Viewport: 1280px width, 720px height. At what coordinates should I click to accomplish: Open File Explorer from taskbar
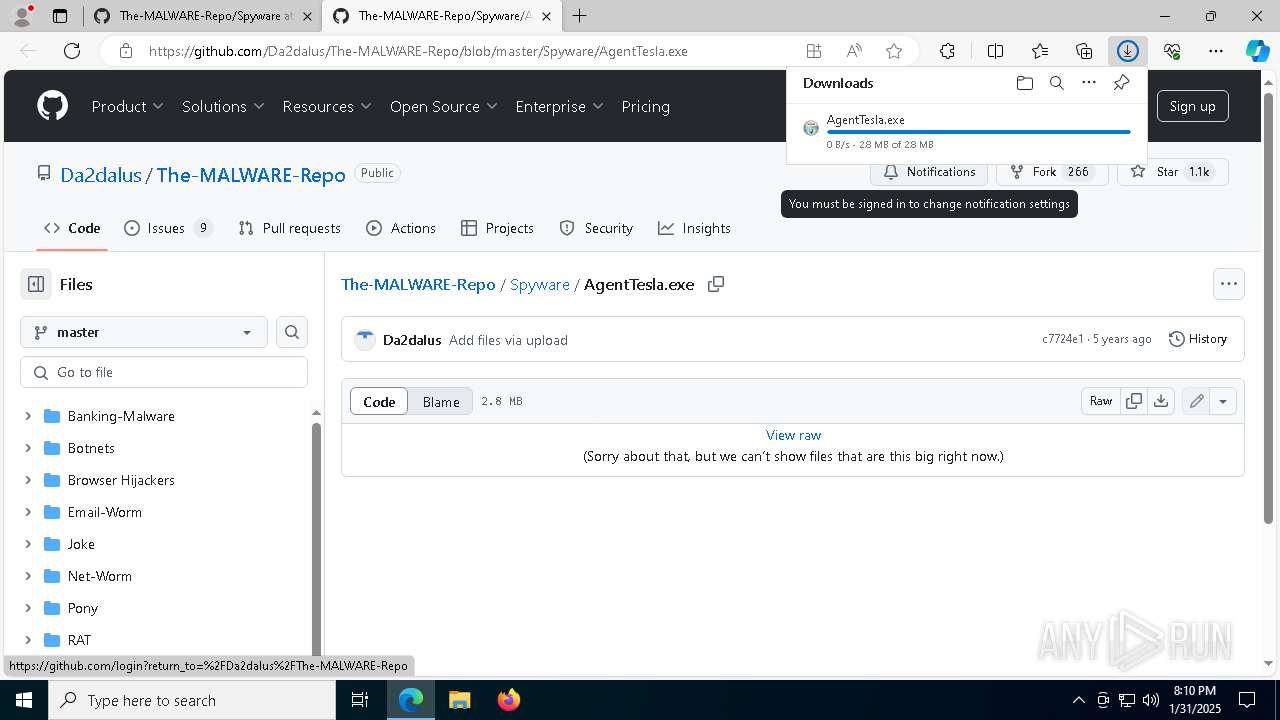(x=459, y=700)
